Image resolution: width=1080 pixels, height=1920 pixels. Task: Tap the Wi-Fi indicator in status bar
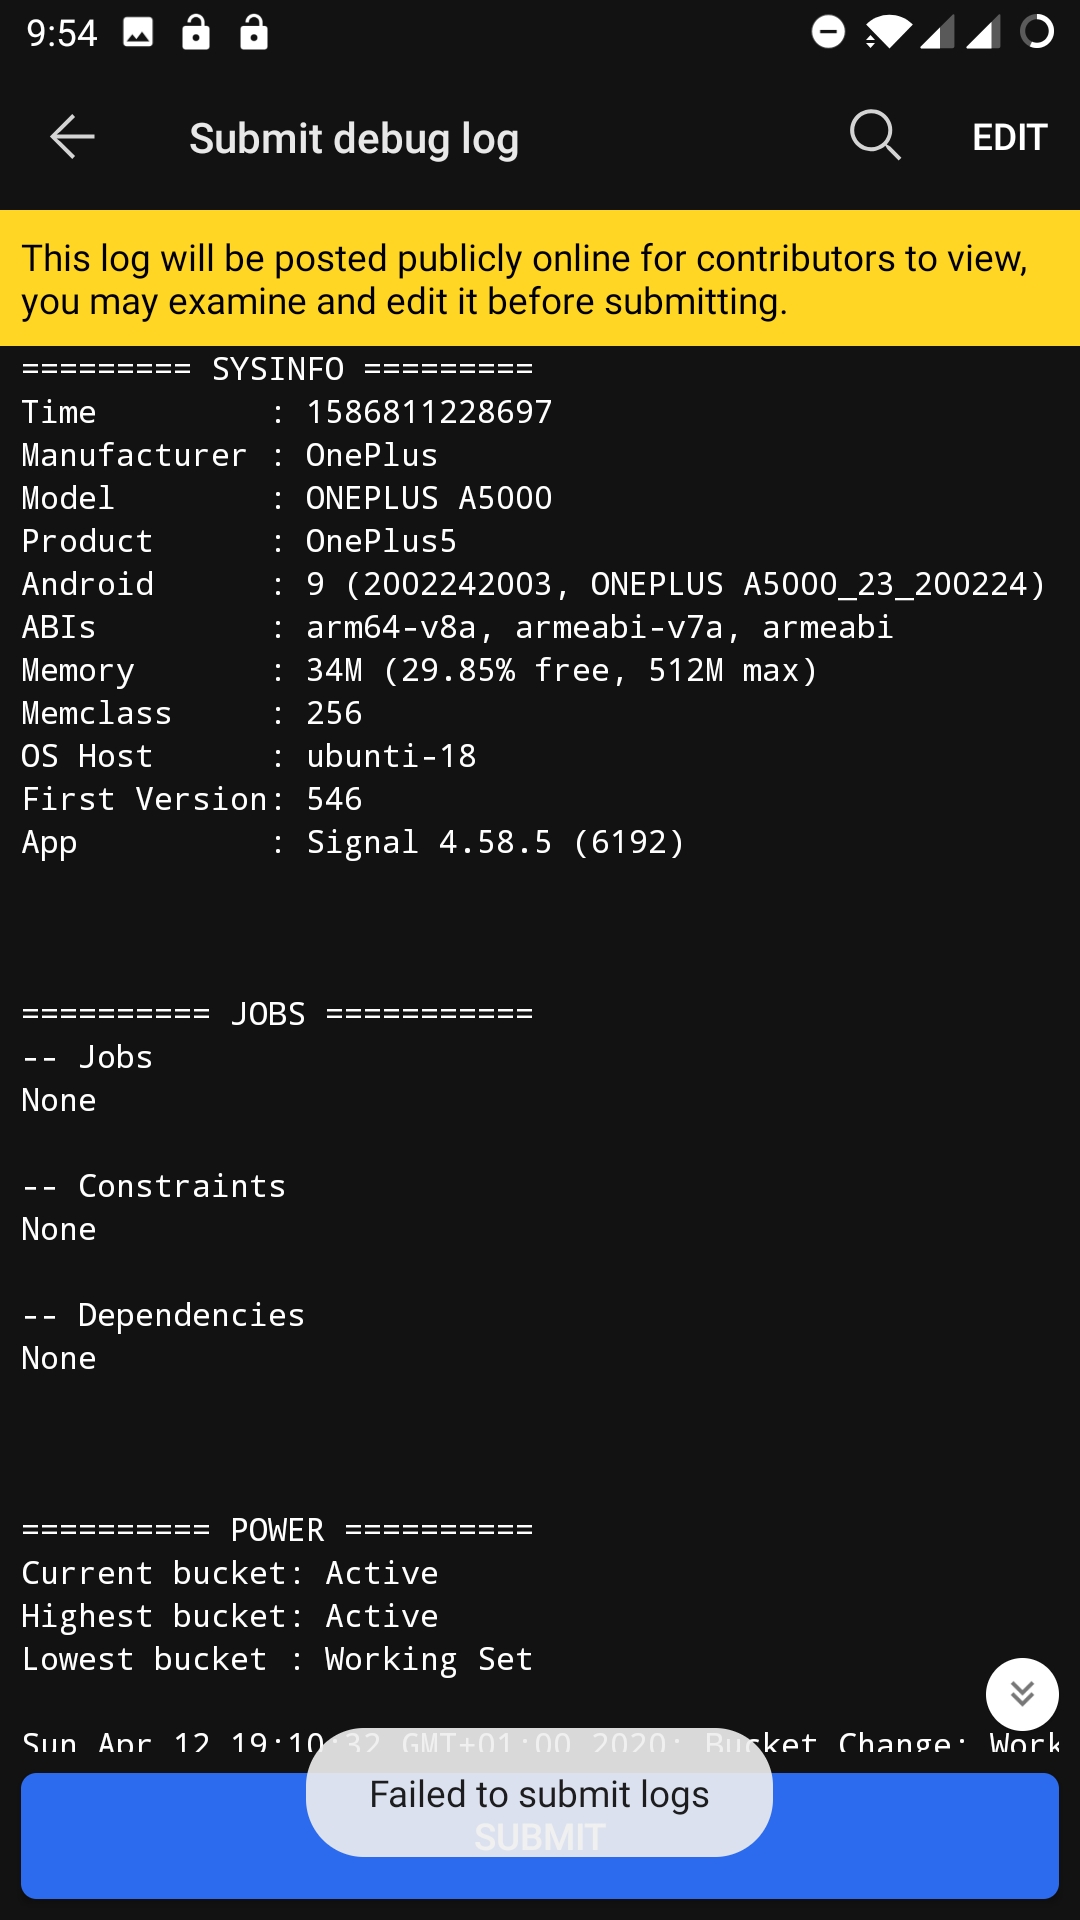coord(888,33)
